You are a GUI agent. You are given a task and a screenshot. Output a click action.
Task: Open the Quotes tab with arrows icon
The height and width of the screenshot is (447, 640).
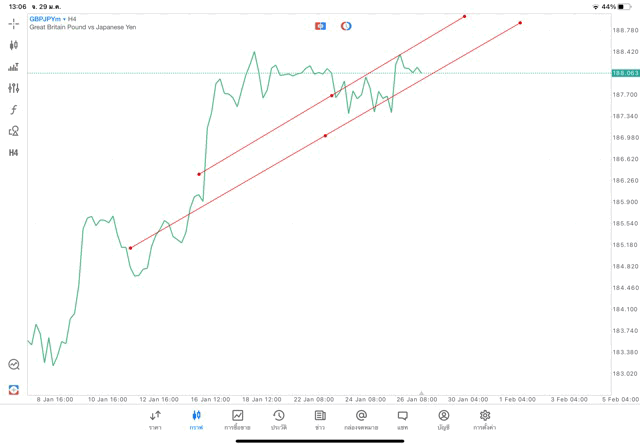pyautogui.click(x=155, y=420)
